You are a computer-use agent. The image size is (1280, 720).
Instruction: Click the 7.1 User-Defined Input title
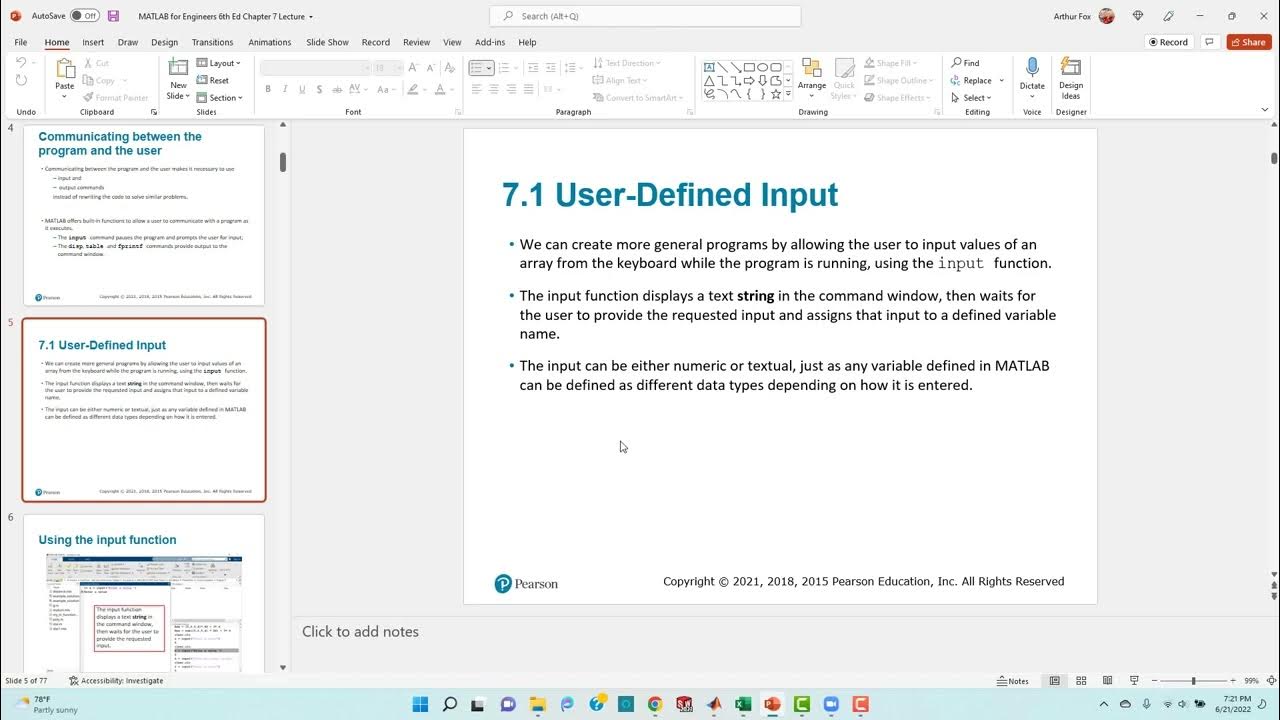pyautogui.click(x=670, y=194)
